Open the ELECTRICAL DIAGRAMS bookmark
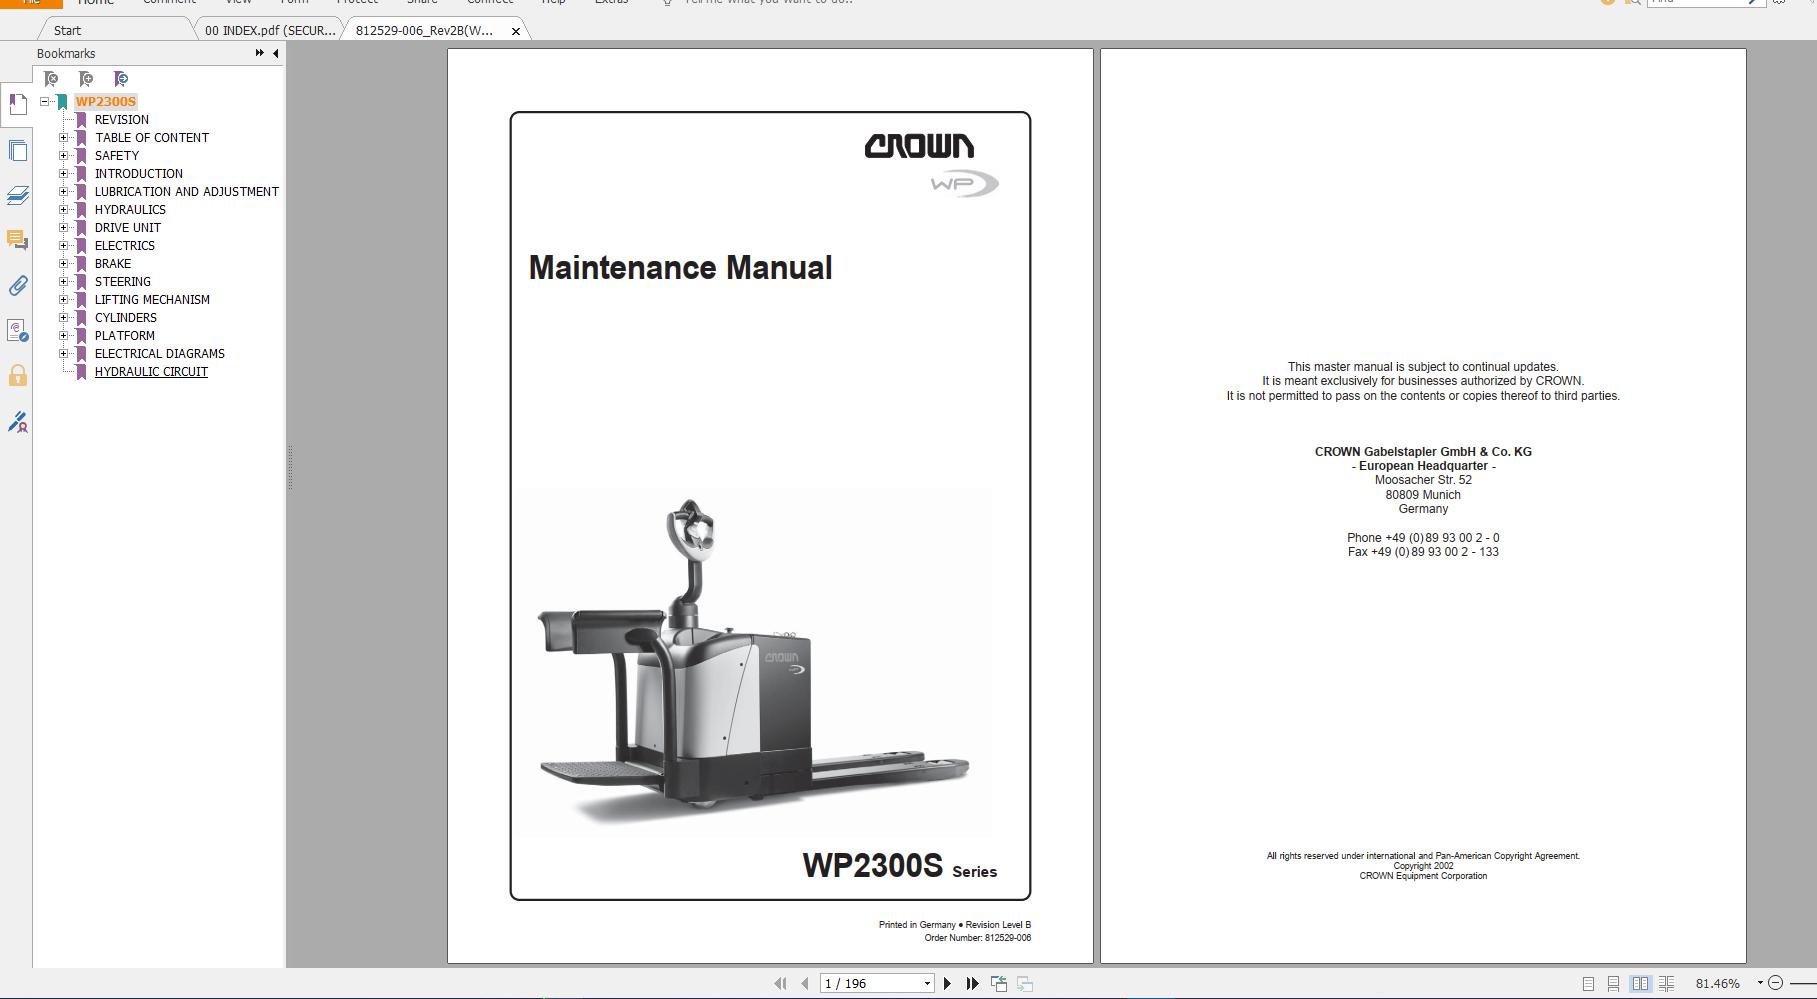The width and height of the screenshot is (1817, 999). click(x=160, y=353)
